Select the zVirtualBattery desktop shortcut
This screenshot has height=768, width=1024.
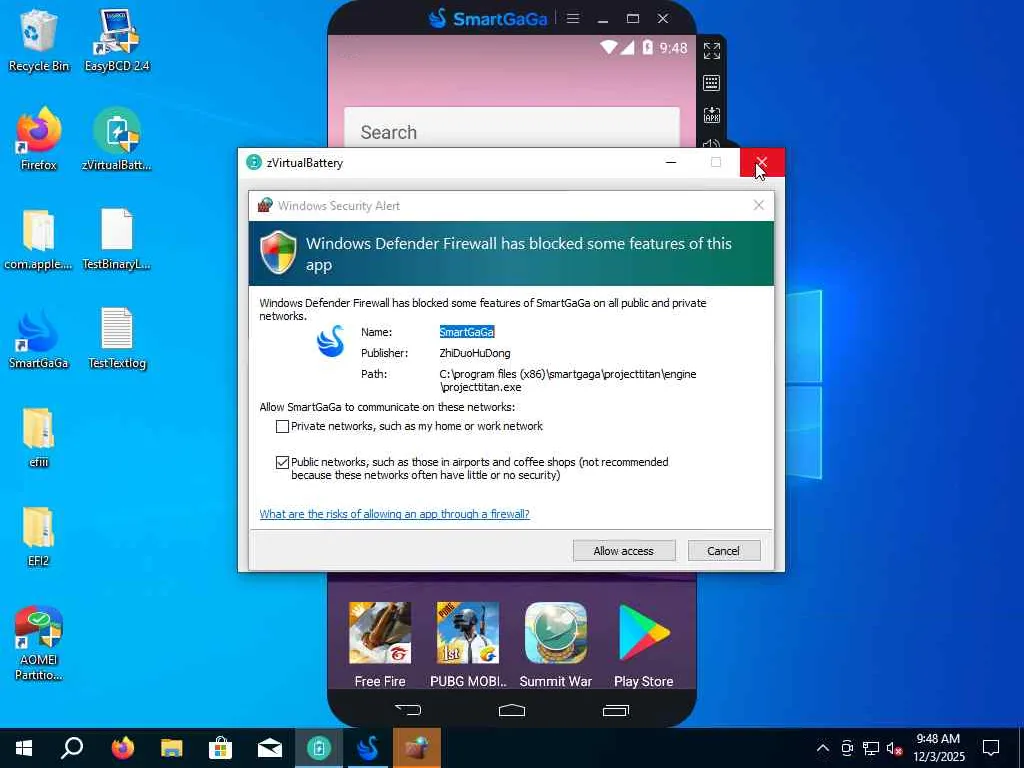[117, 139]
